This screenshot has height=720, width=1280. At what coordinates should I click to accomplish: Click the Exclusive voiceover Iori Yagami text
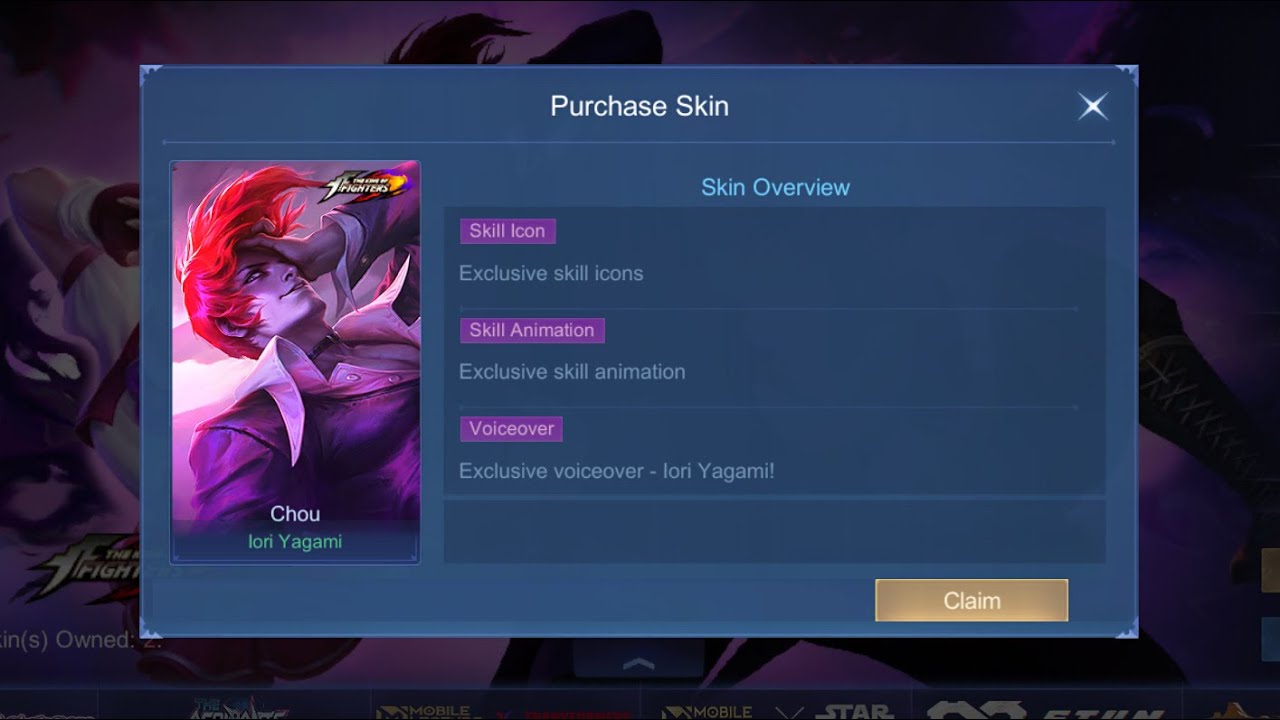pyautogui.click(x=616, y=470)
